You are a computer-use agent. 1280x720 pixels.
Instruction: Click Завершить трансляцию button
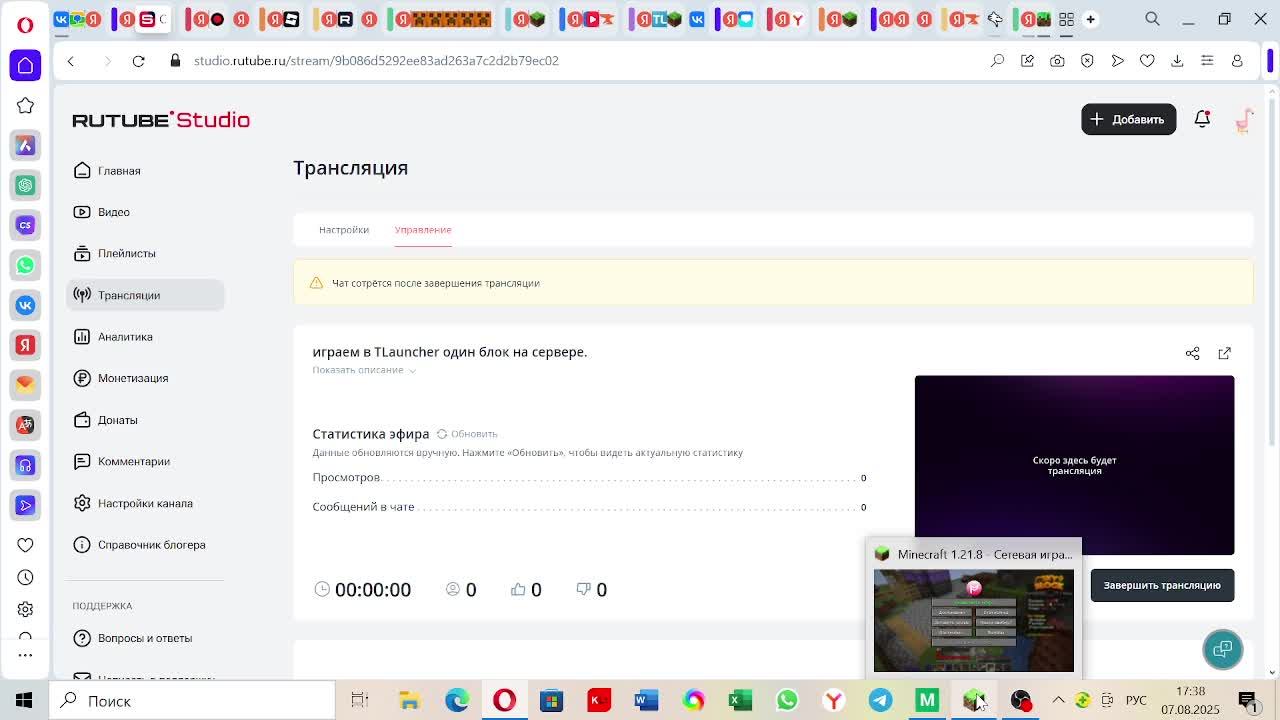[1162, 585]
